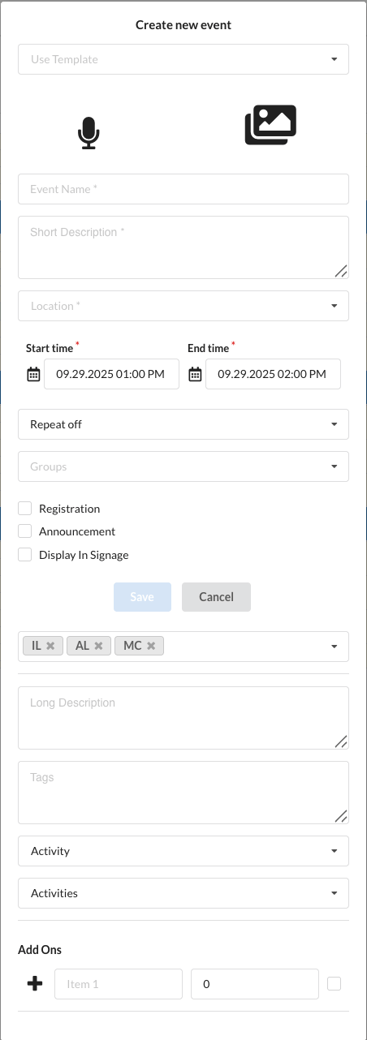The height and width of the screenshot is (1040, 367).
Task: Expand the Groups dropdown
Action: click(183, 466)
